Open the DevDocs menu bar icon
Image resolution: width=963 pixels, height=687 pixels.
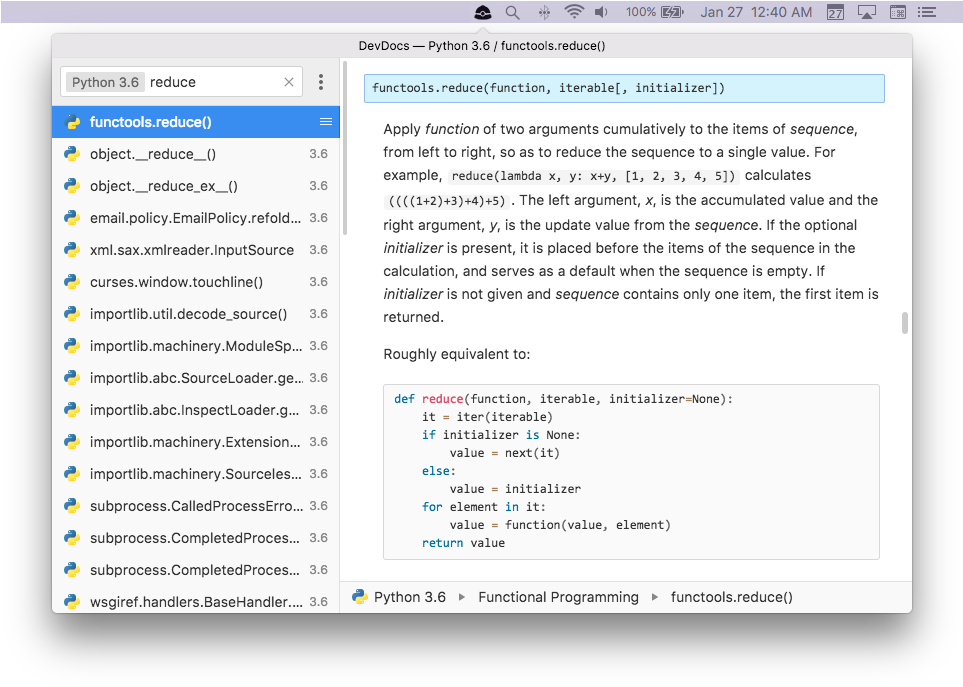pos(483,12)
